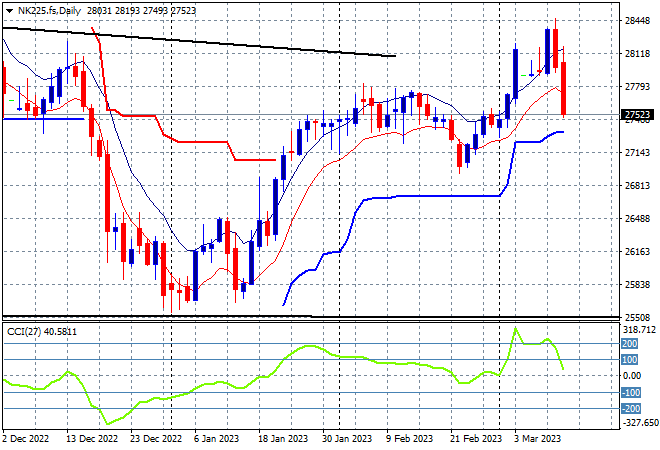
Task: Select the CCI -200 level label
Action: [631, 408]
